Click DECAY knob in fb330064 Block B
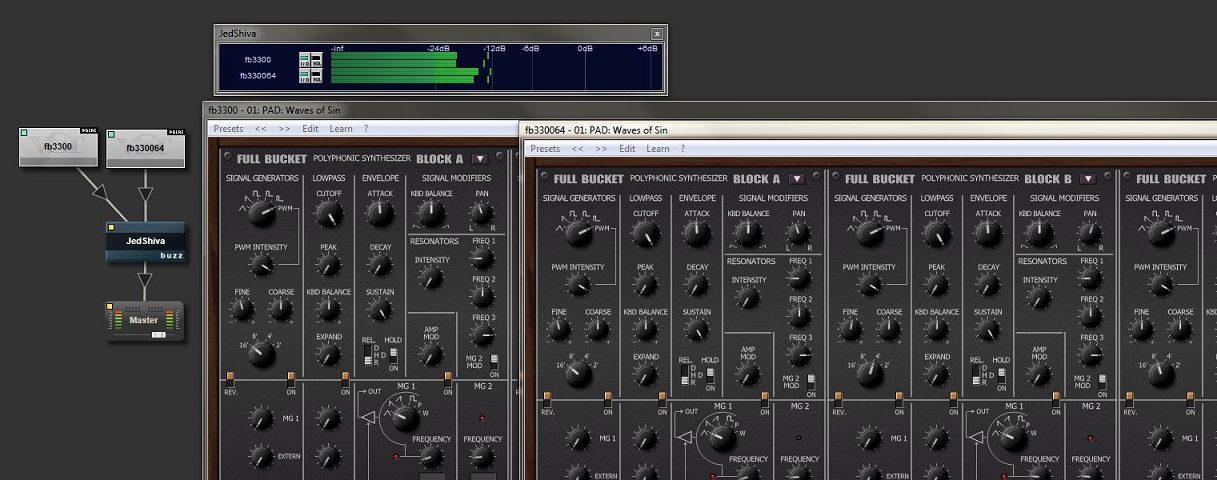1217x480 pixels. point(988,287)
